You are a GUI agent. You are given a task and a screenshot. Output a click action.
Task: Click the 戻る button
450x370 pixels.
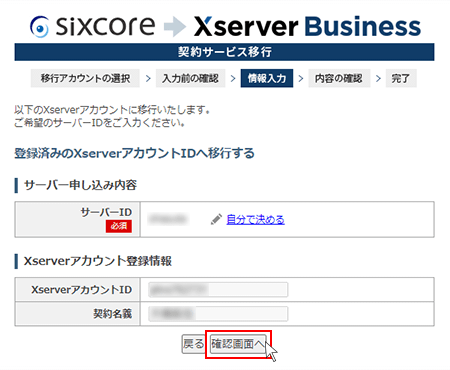tap(193, 344)
